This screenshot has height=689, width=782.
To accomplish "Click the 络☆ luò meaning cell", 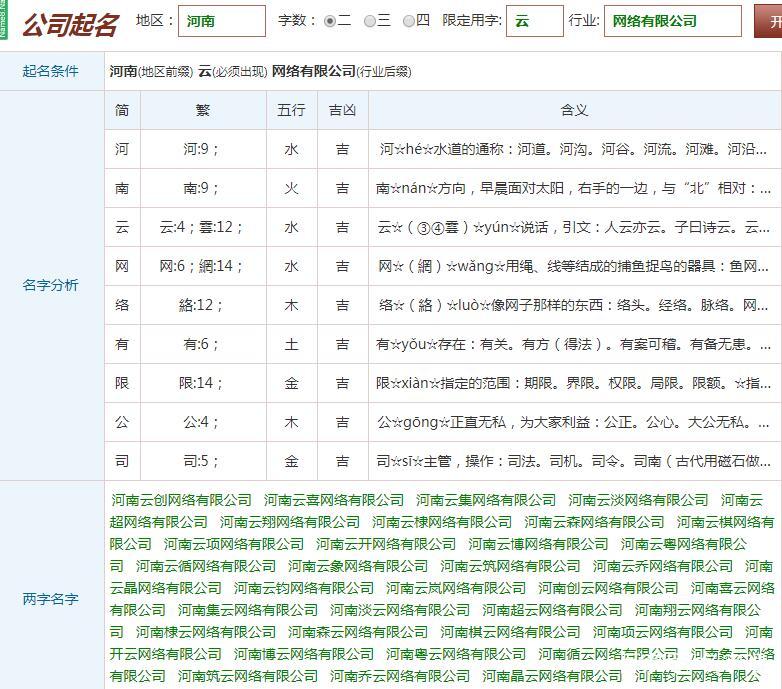I will [x=575, y=305].
